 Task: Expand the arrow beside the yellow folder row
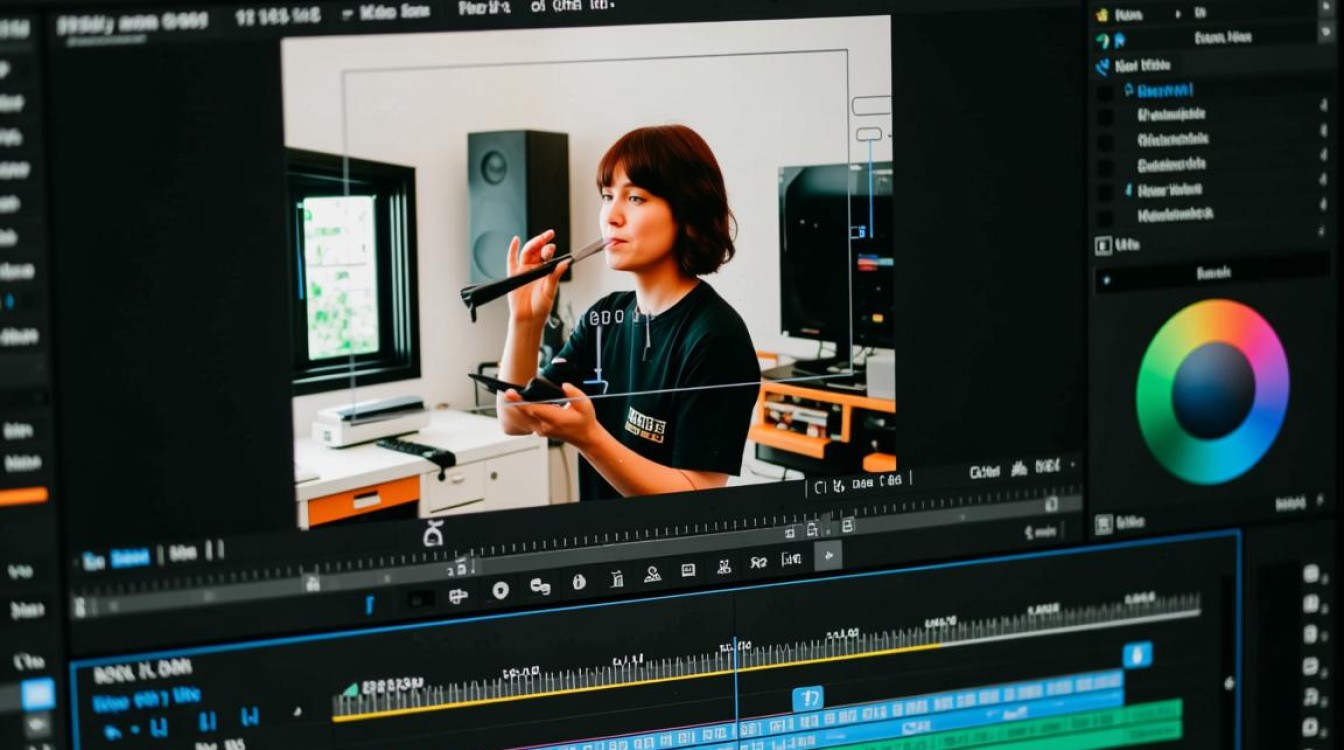(1177, 14)
